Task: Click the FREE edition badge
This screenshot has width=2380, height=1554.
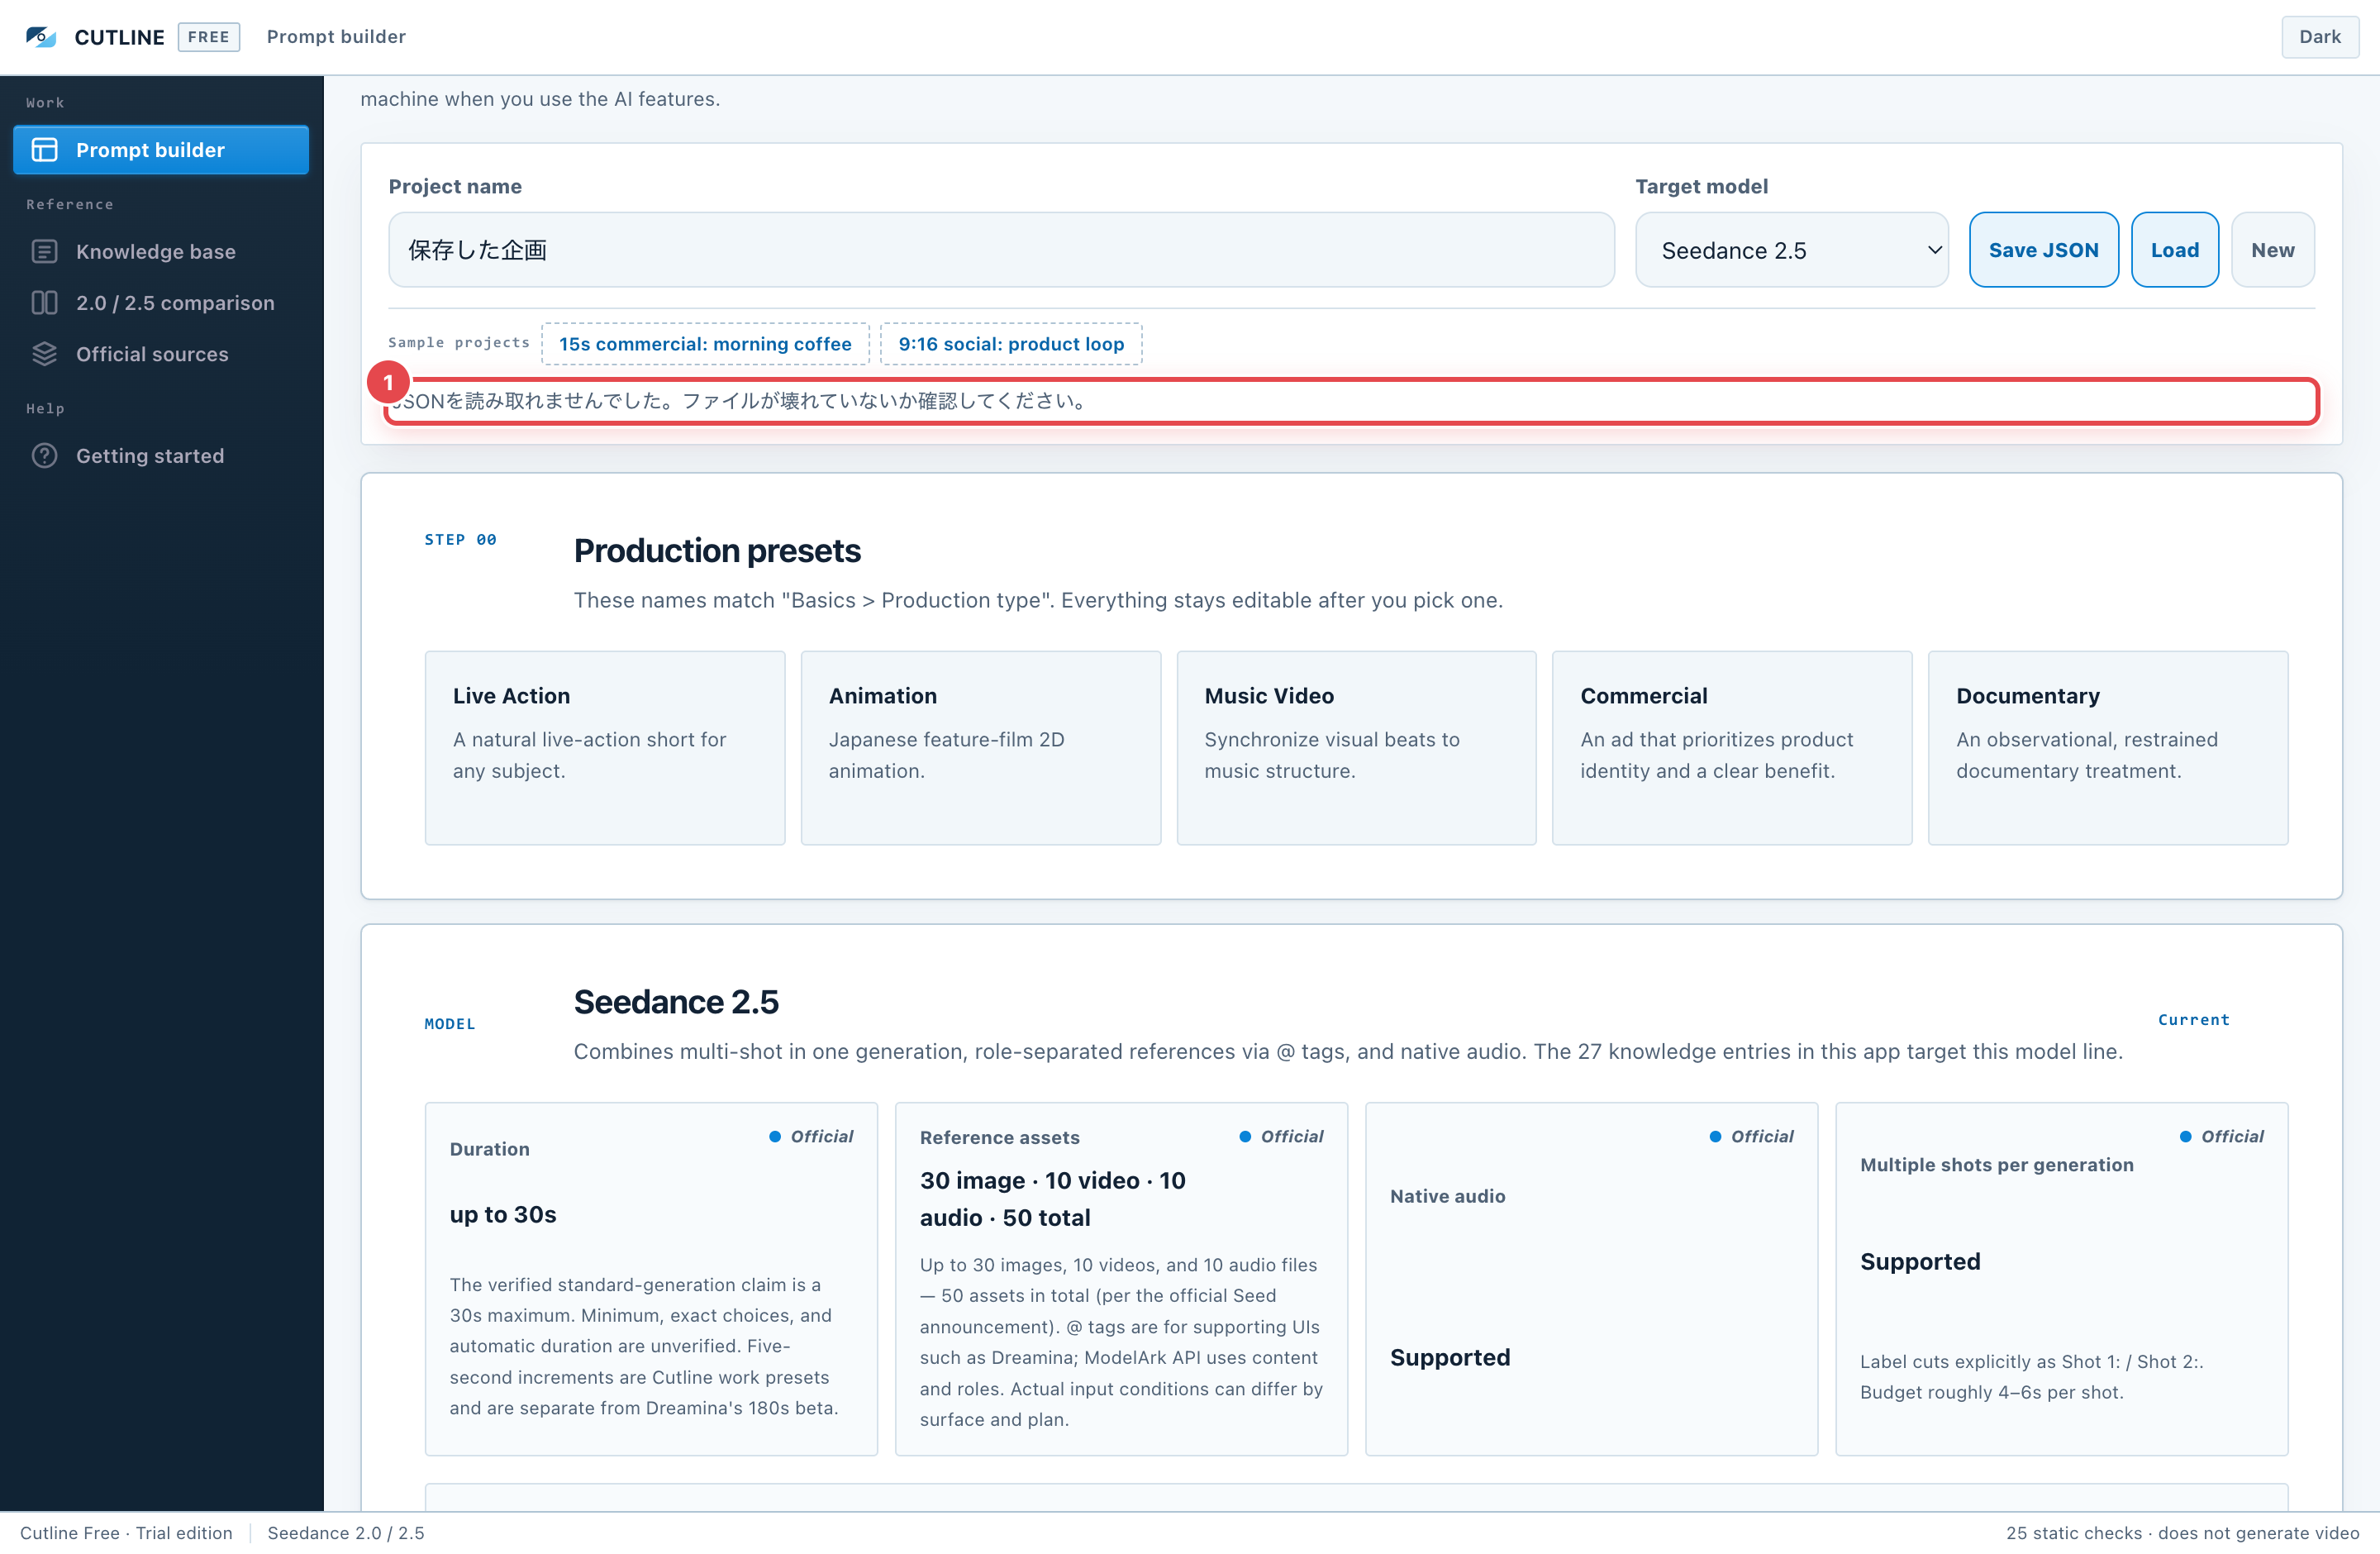Action: point(209,37)
